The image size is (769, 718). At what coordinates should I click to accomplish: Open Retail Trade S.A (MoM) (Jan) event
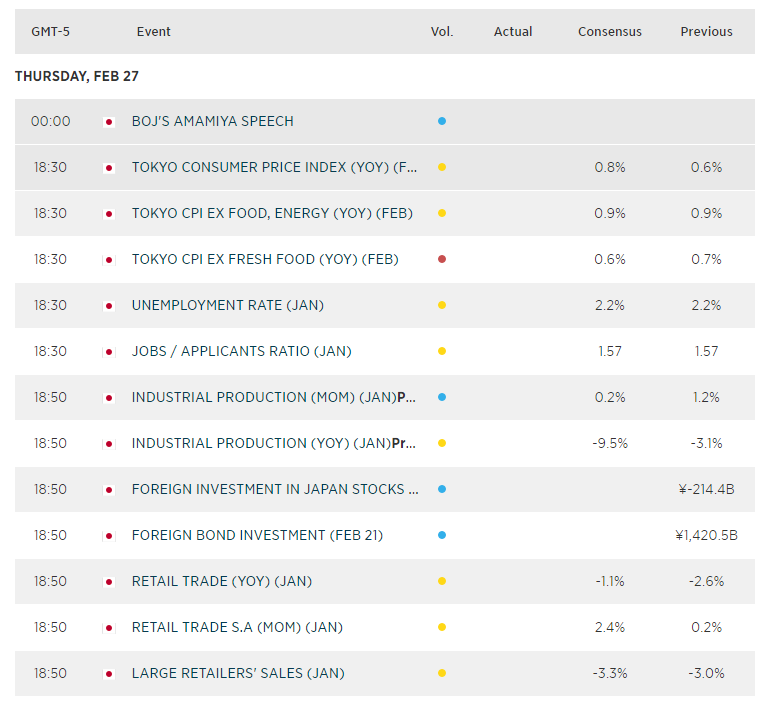point(237,627)
